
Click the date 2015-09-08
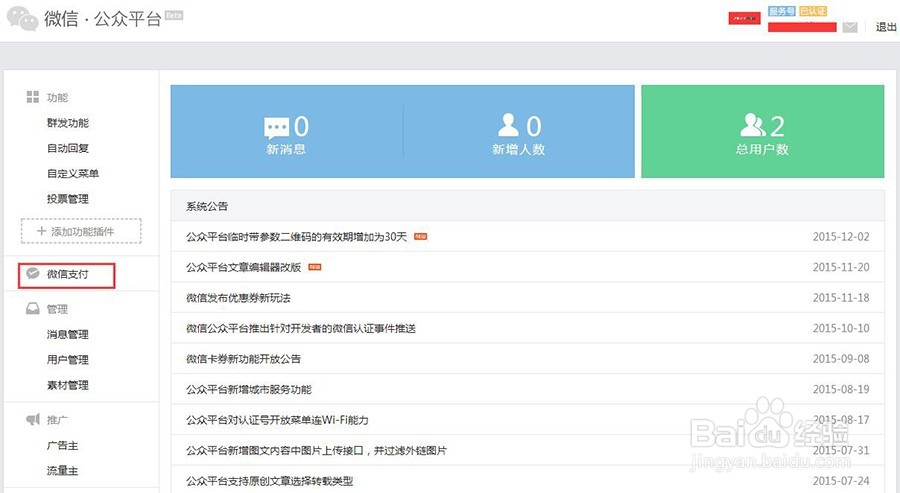point(841,359)
